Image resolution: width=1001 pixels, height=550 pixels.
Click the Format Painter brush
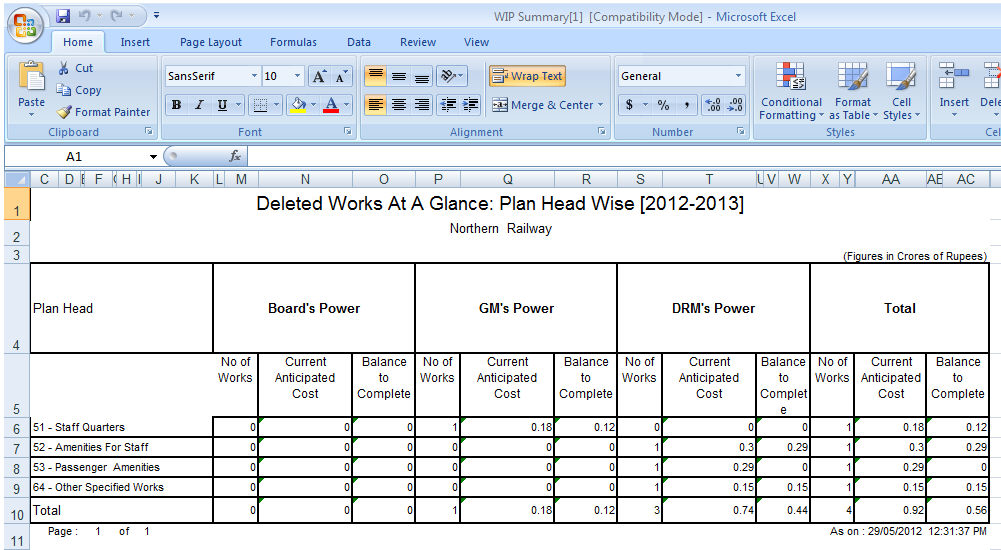tap(65, 112)
